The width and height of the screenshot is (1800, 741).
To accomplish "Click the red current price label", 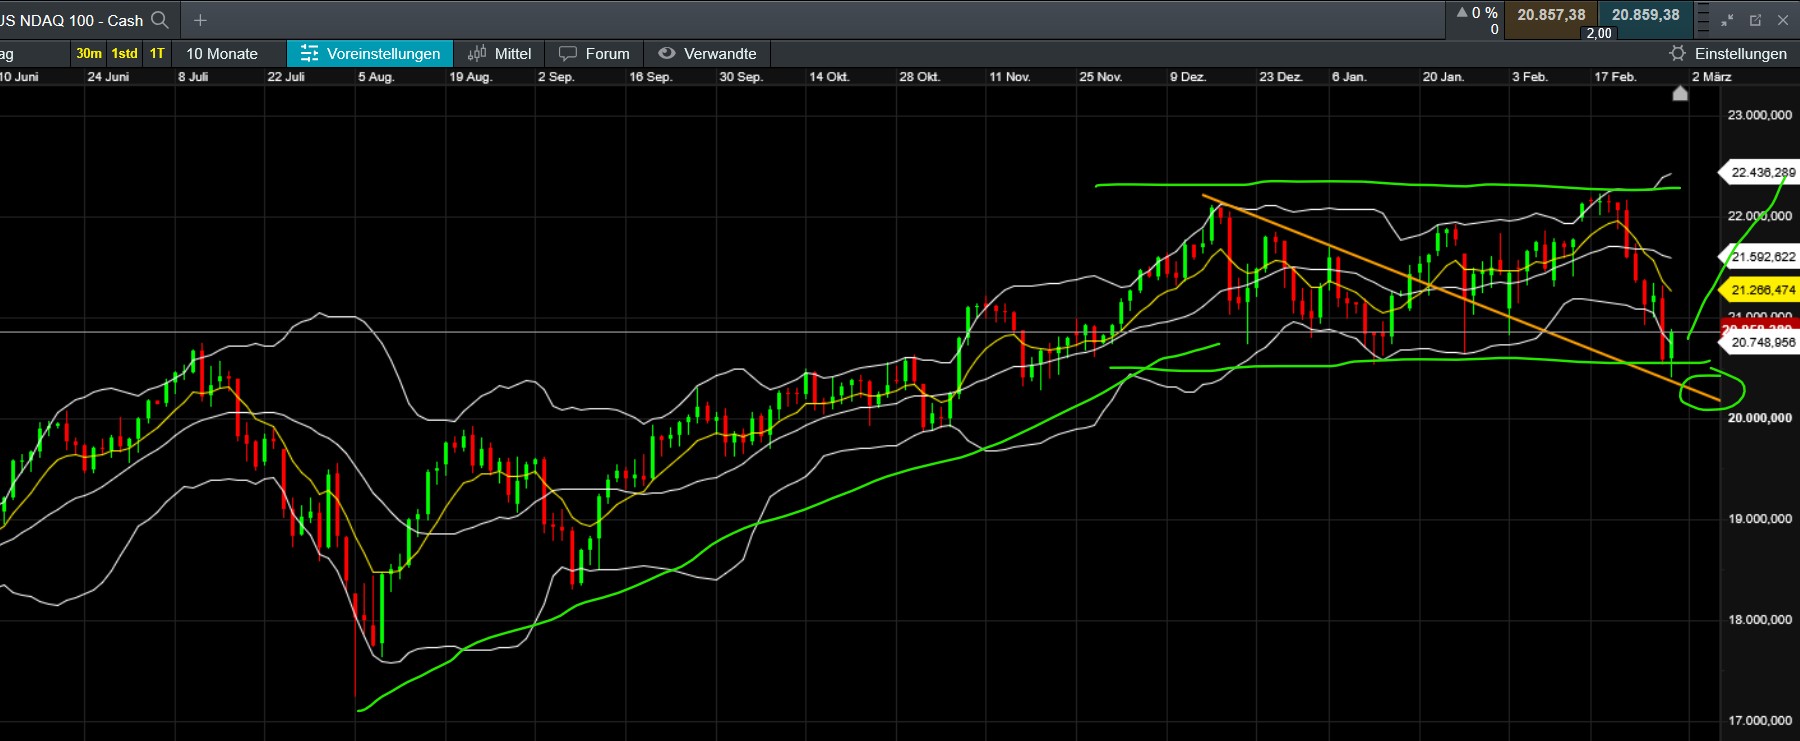I will [1760, 326].
